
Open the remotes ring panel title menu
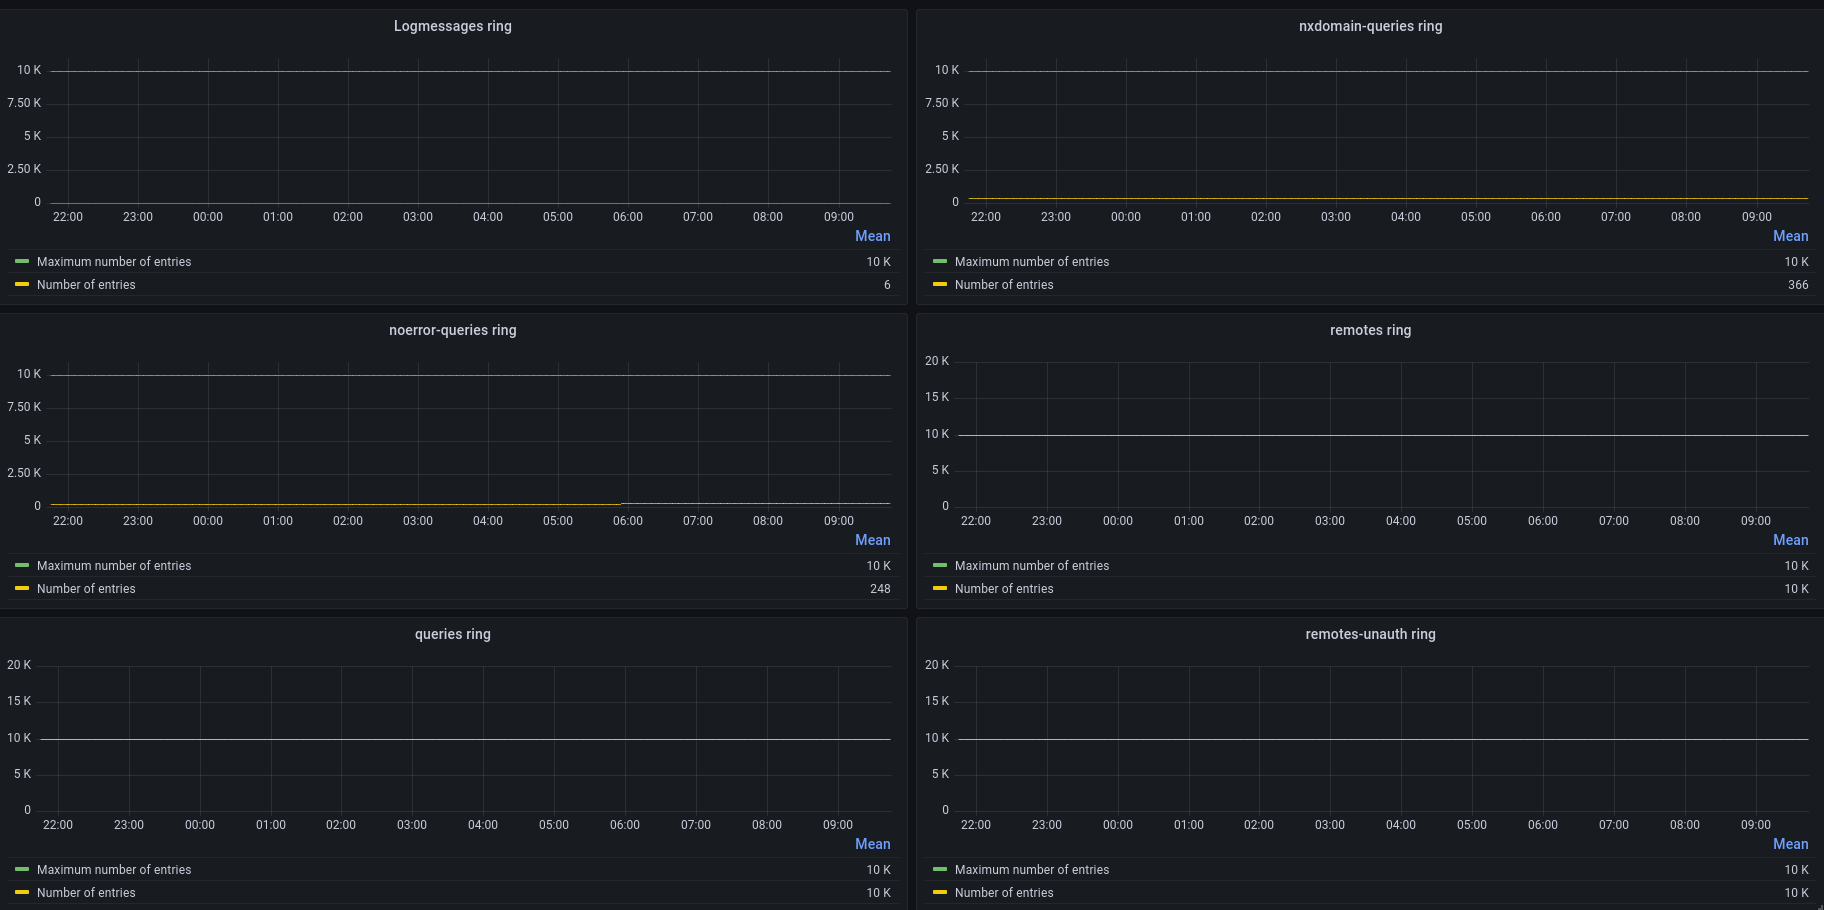1370,330
